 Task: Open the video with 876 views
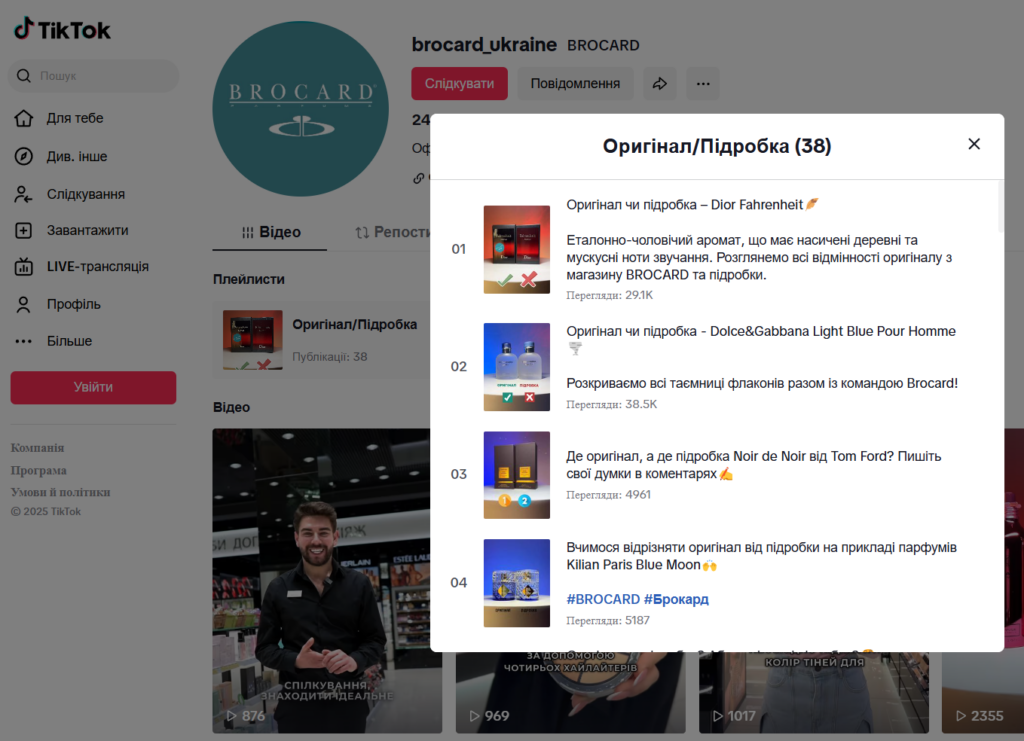point(327,581)
